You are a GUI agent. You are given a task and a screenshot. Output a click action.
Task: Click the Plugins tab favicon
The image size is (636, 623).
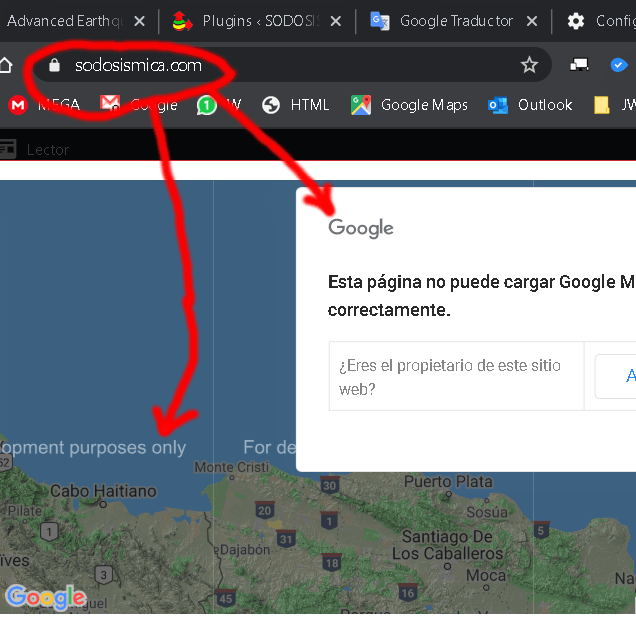pos(182,21)
